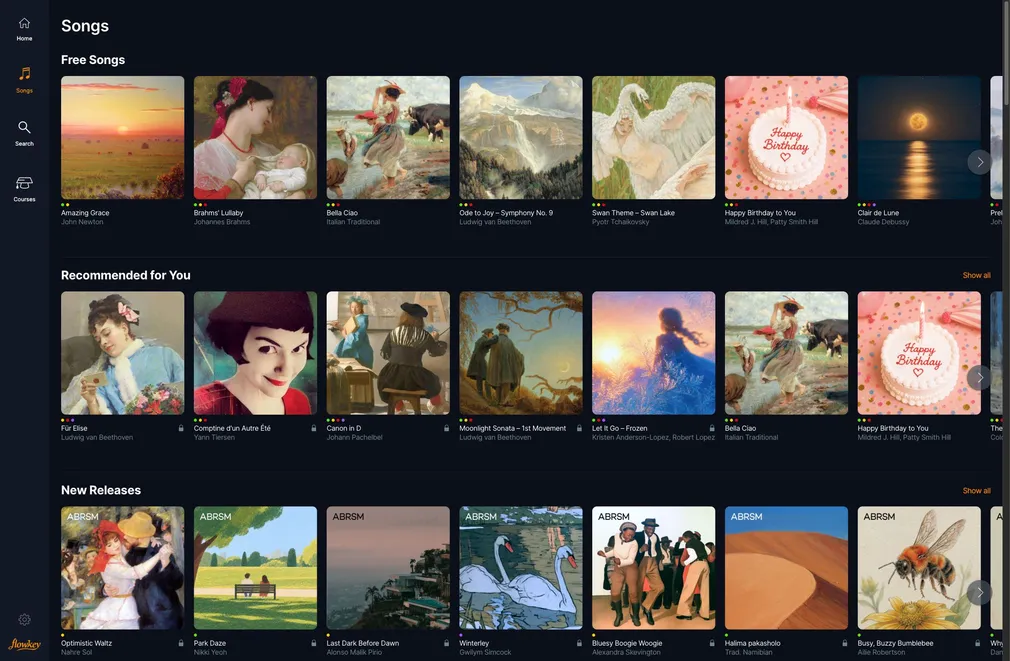Open the Home section in sidebar
This screenshot has width=1010, height=661.
click(x=24, y=30)
